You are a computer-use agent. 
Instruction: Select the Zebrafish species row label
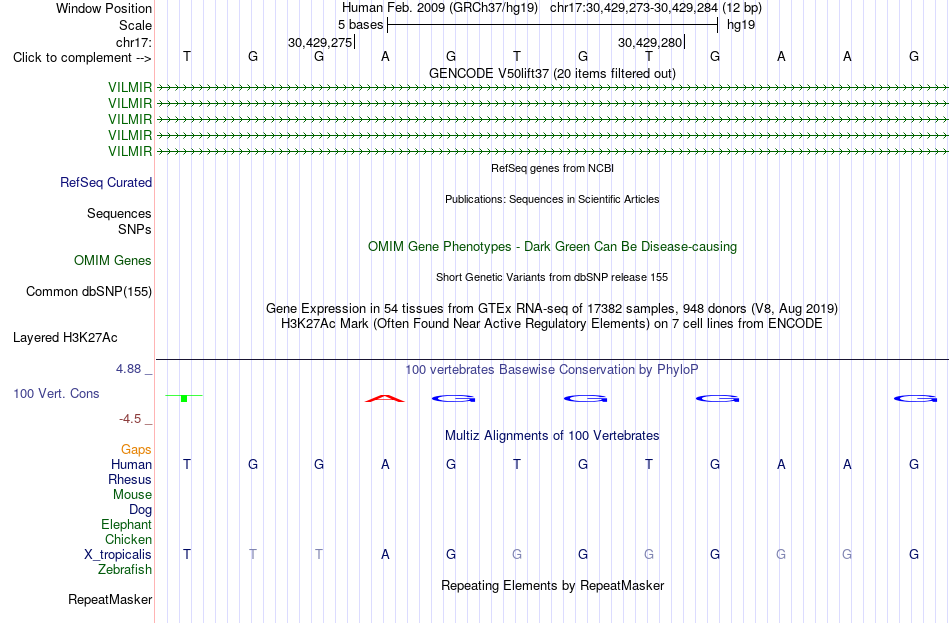coord(125,570)
